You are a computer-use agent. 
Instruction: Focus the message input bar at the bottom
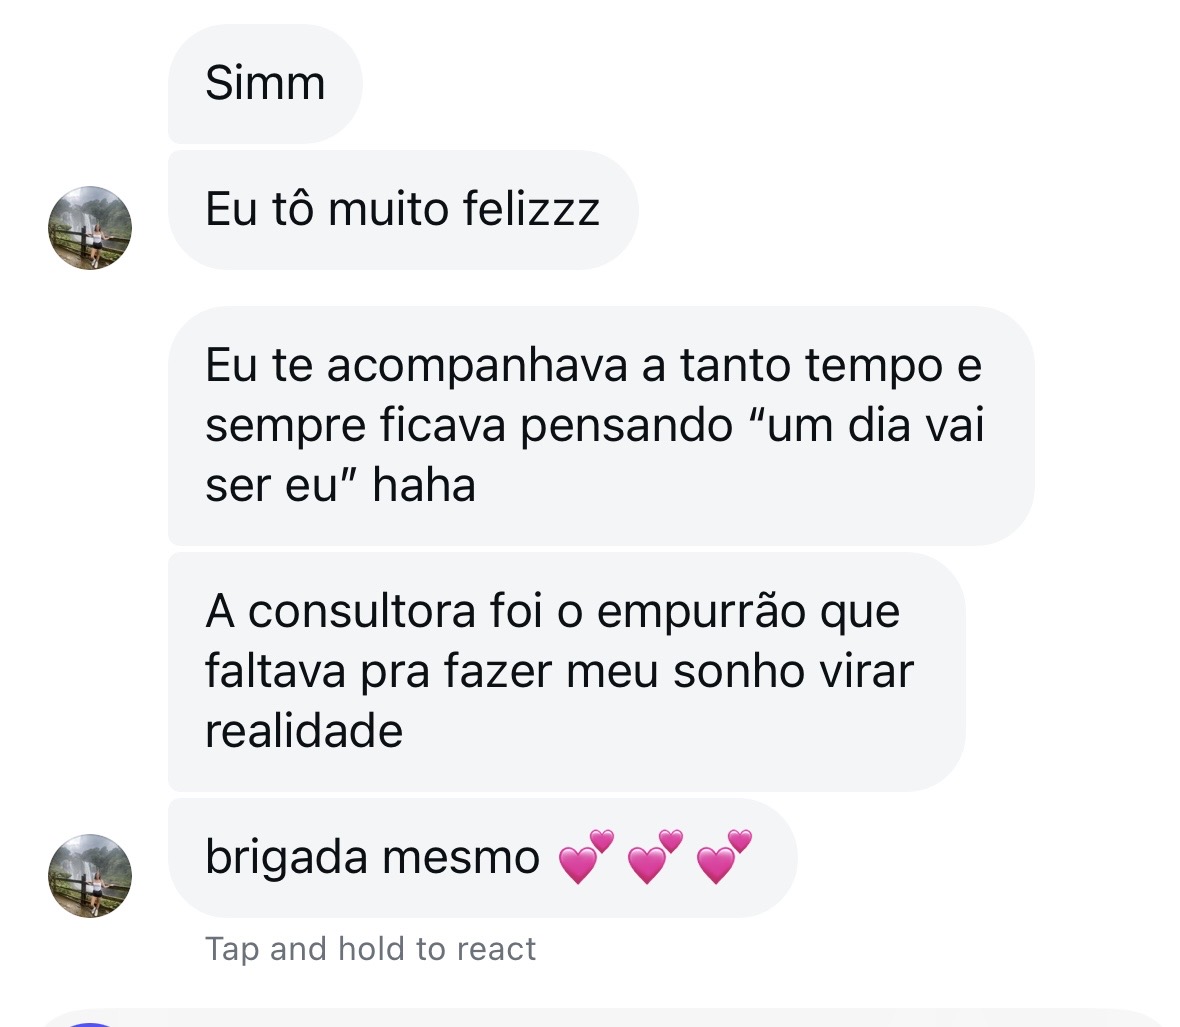point(600,1018)
